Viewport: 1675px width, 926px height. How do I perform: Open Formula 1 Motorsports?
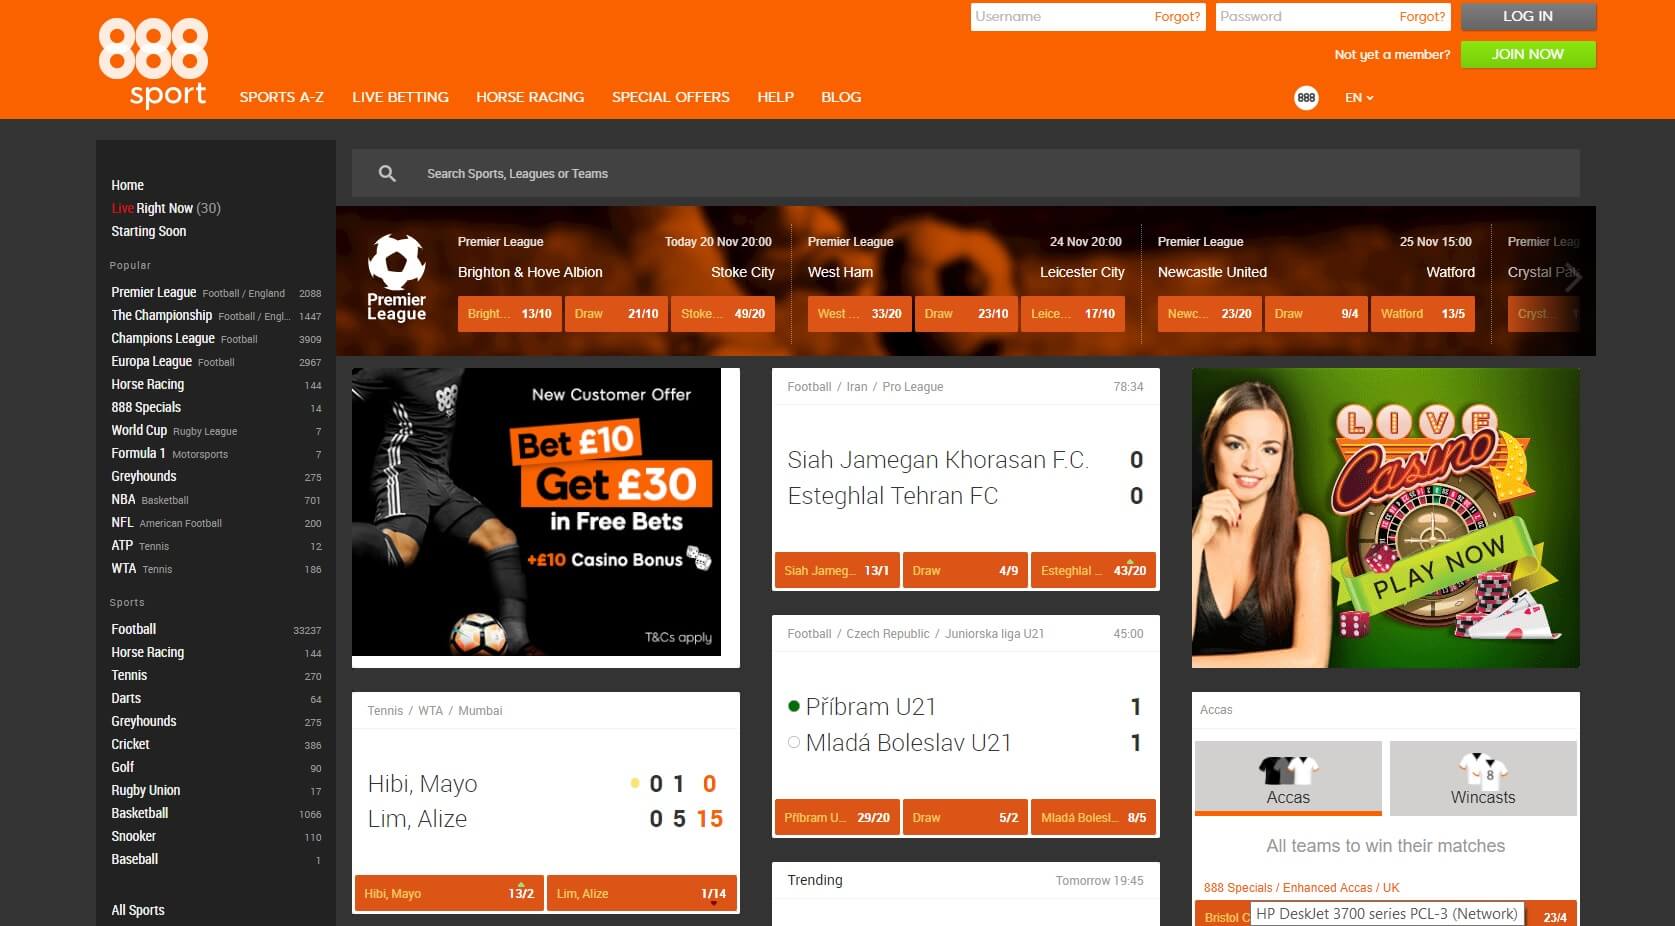pos(216,454)
